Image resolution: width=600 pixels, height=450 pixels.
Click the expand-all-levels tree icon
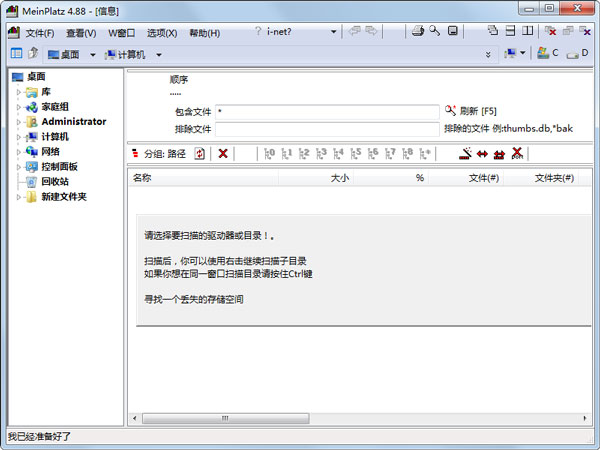(x=425, y=153)
